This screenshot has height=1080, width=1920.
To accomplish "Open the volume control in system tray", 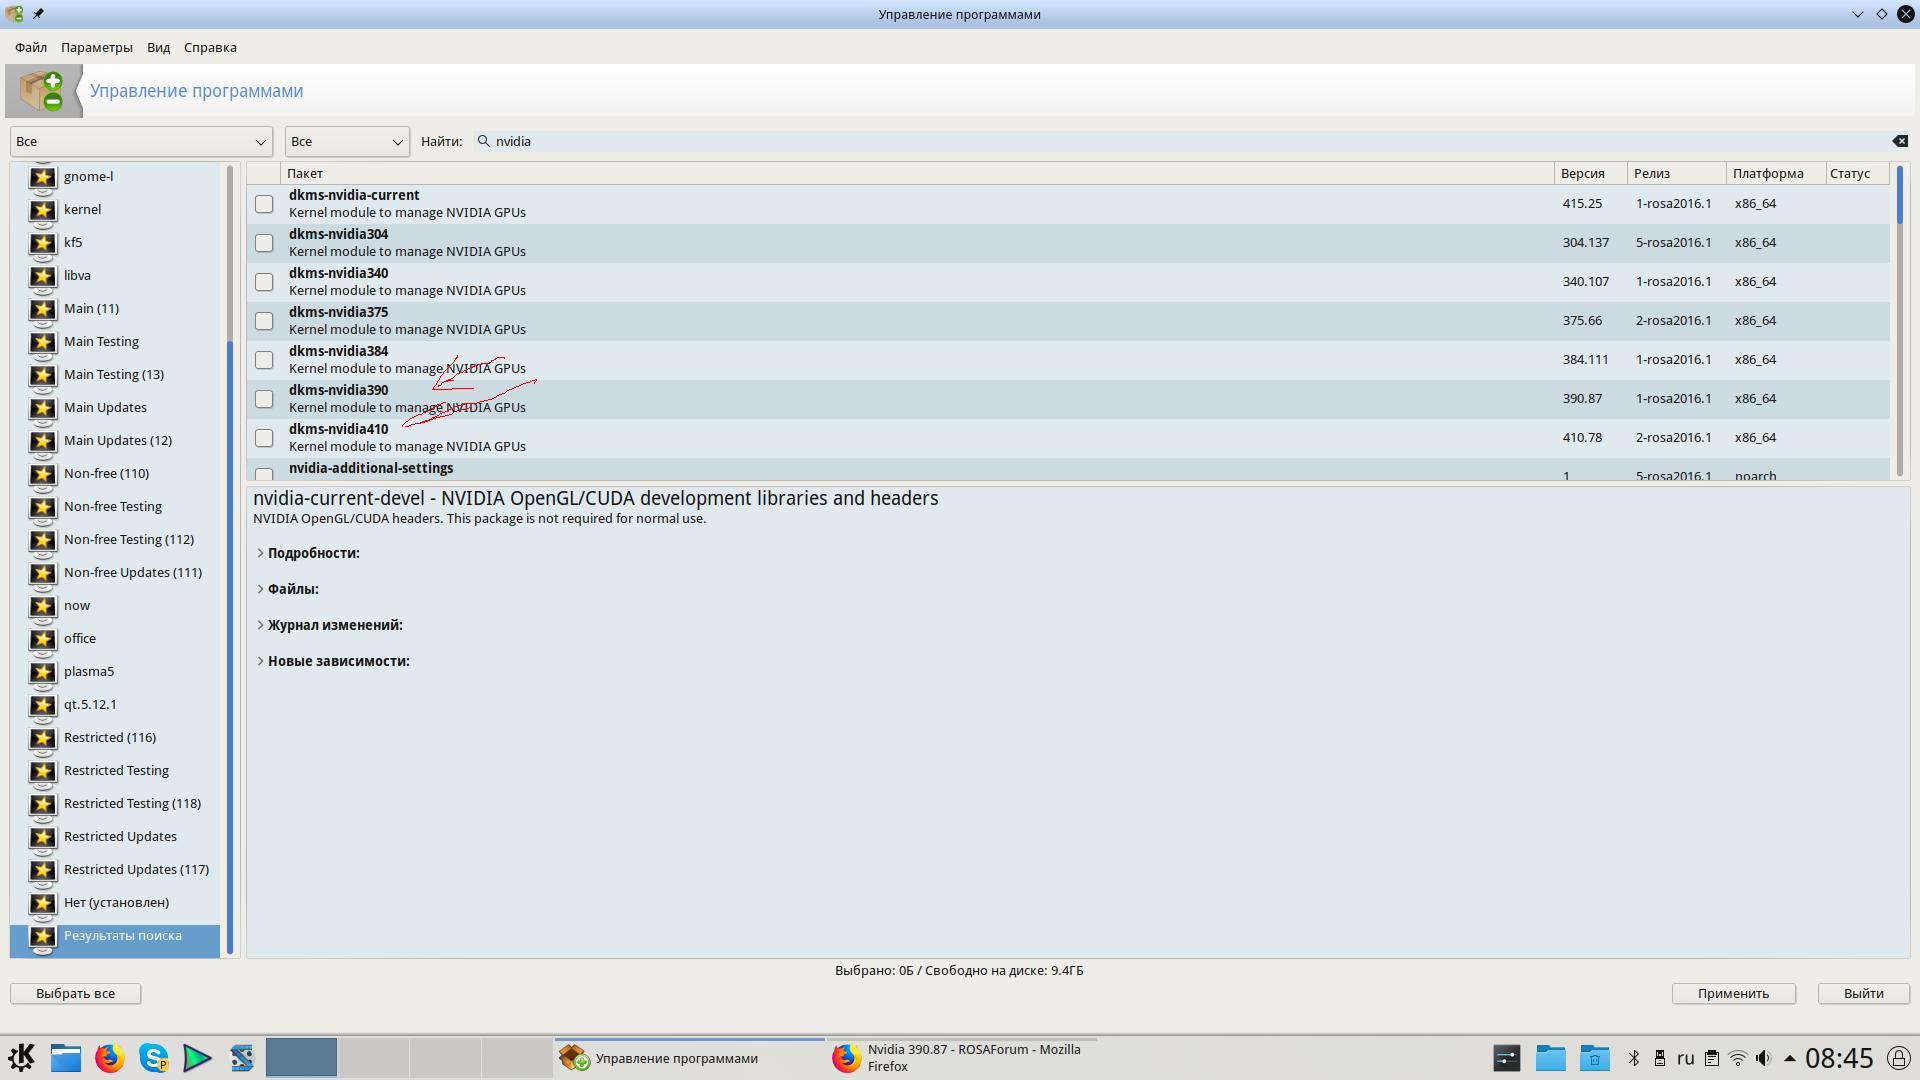I will point(1763,1058).
